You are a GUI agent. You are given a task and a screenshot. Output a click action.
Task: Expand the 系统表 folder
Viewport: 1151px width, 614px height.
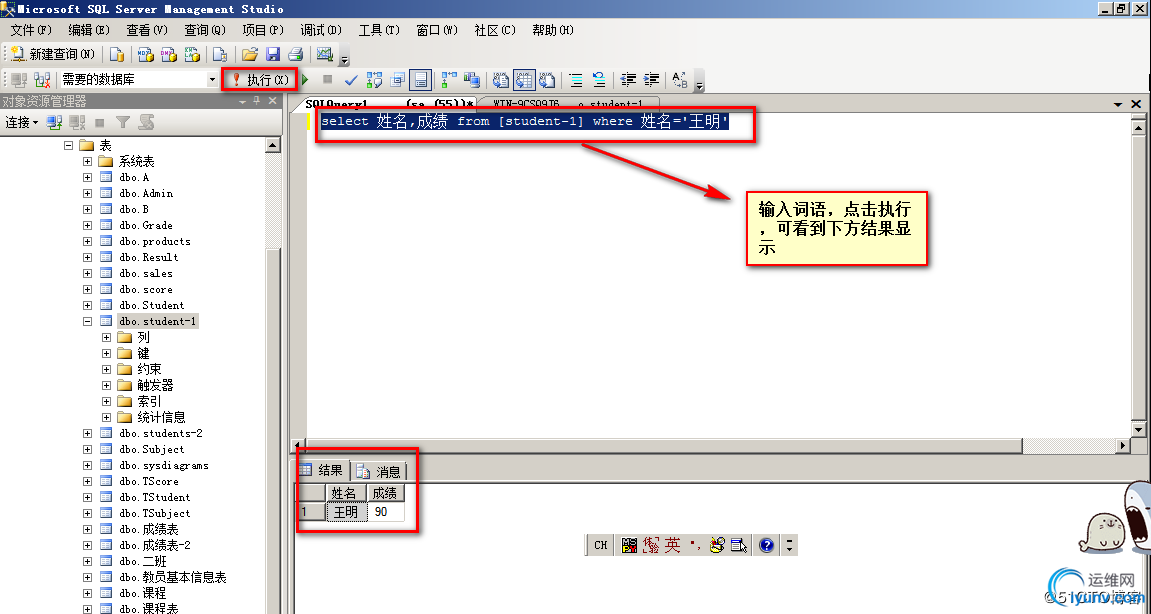click(x=87, y=162)
